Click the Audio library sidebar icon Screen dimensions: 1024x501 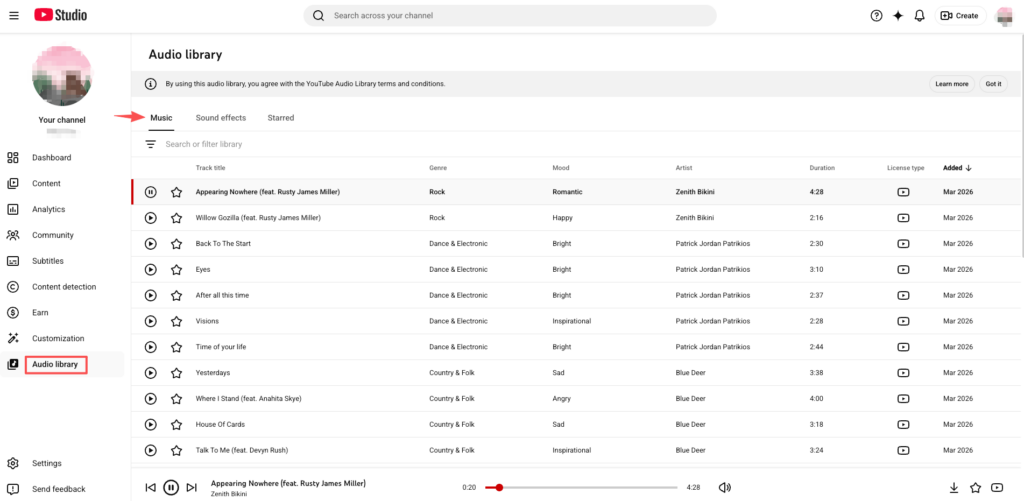point(12,364)
